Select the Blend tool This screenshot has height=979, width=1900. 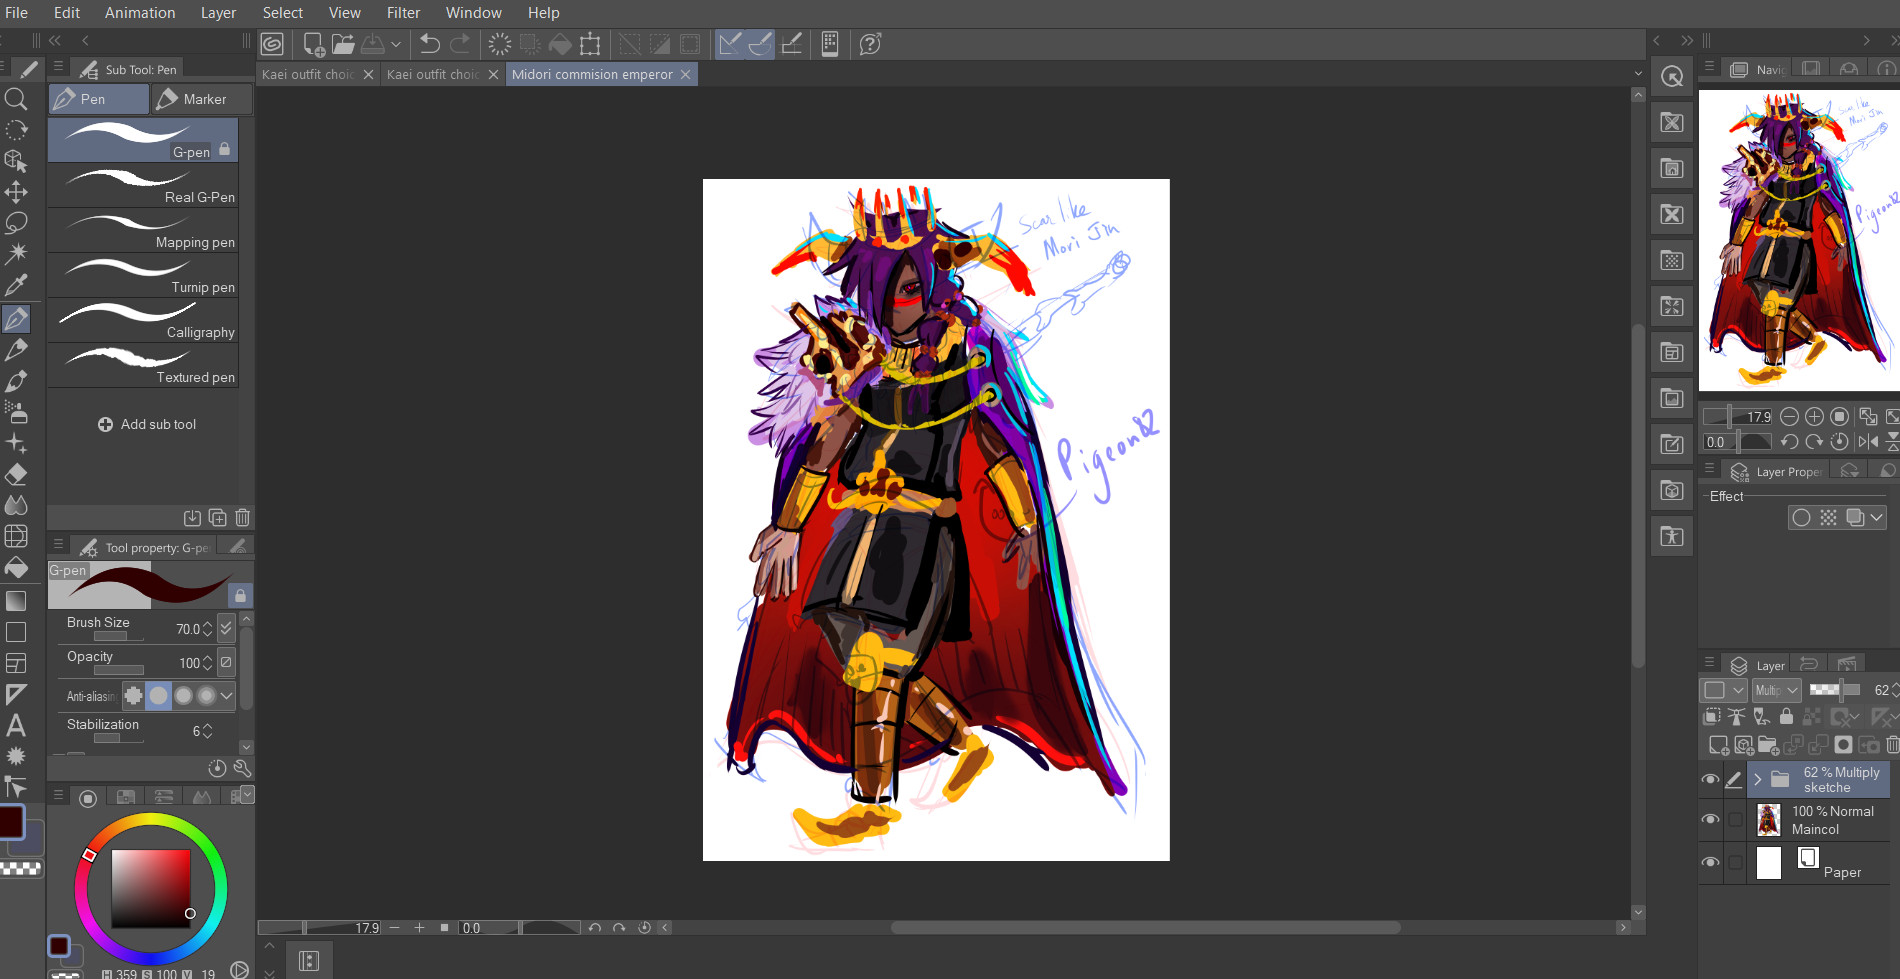click(16, 505)
